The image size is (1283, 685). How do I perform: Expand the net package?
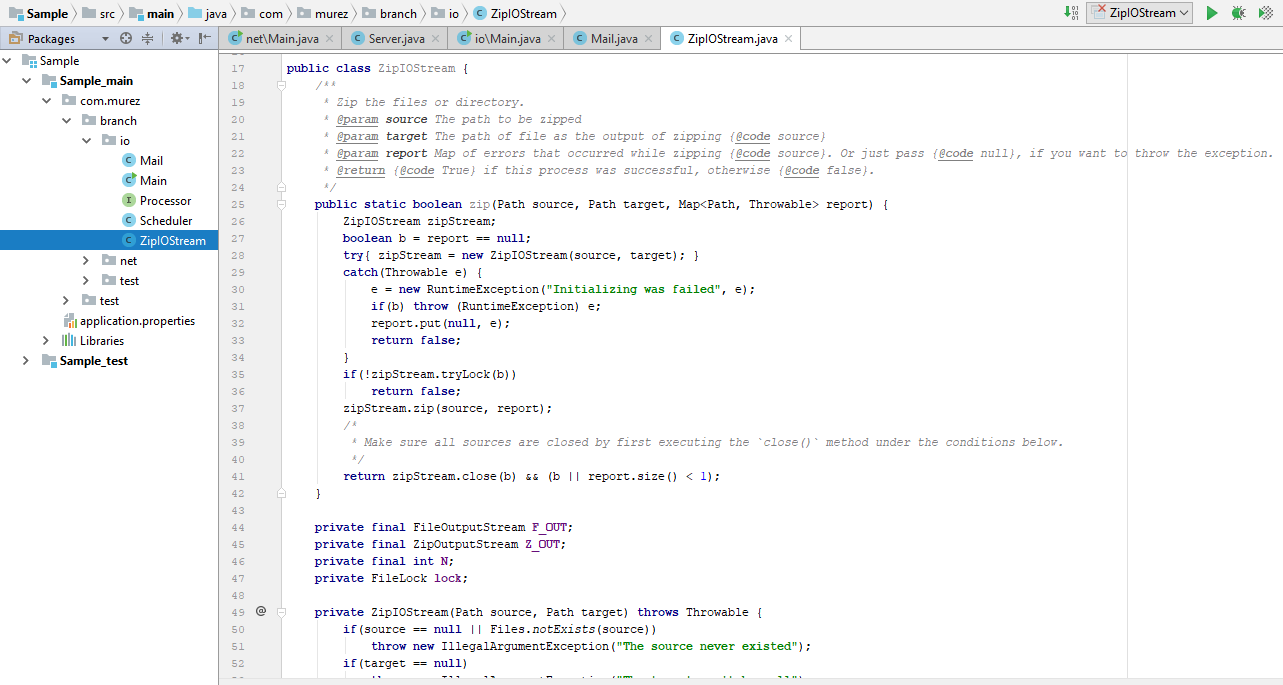pos(86,261)
